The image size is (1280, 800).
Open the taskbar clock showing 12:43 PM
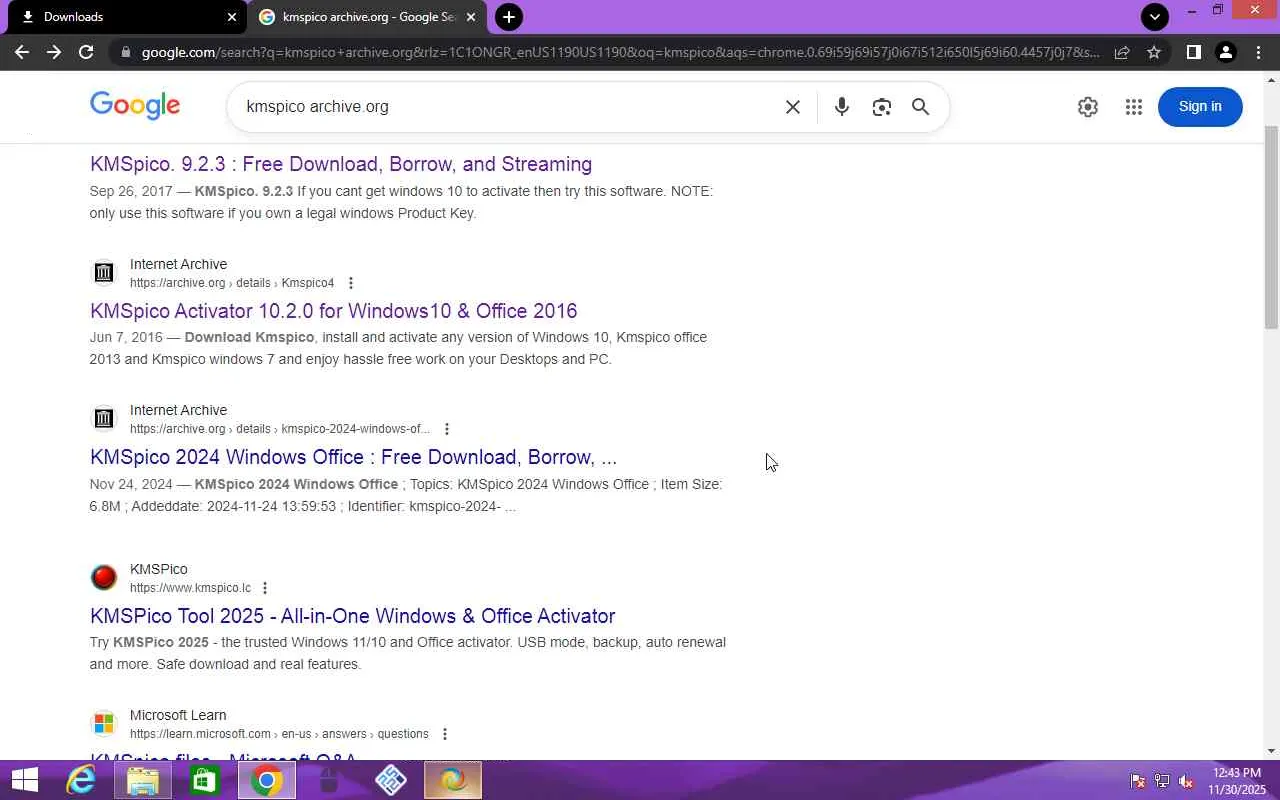(x=1237, y=781)
